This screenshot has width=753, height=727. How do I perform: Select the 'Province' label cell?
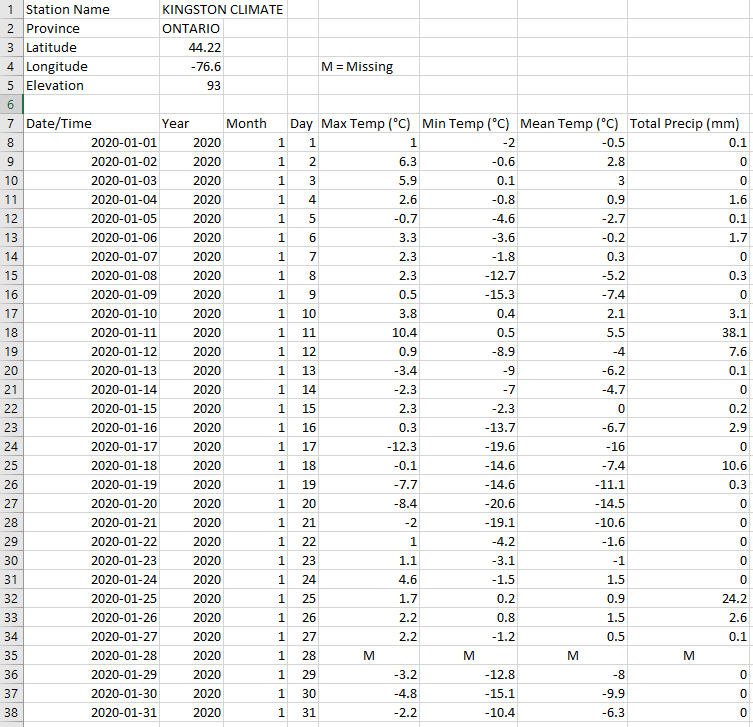(91, 28)
